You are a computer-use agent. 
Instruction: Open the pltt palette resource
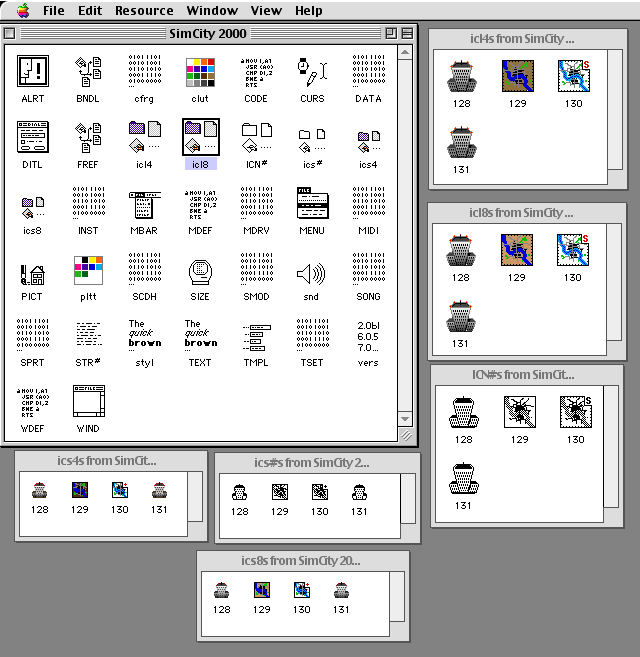coord(88,270)
